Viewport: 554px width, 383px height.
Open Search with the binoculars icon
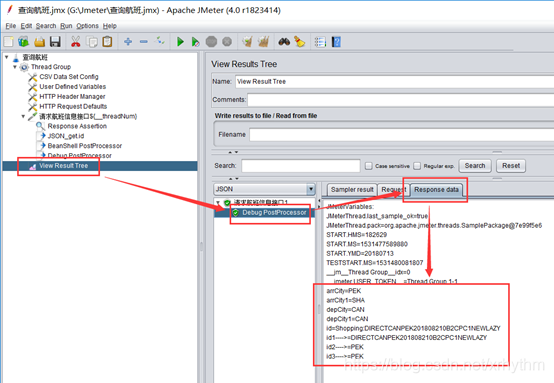tap(284, 42)
